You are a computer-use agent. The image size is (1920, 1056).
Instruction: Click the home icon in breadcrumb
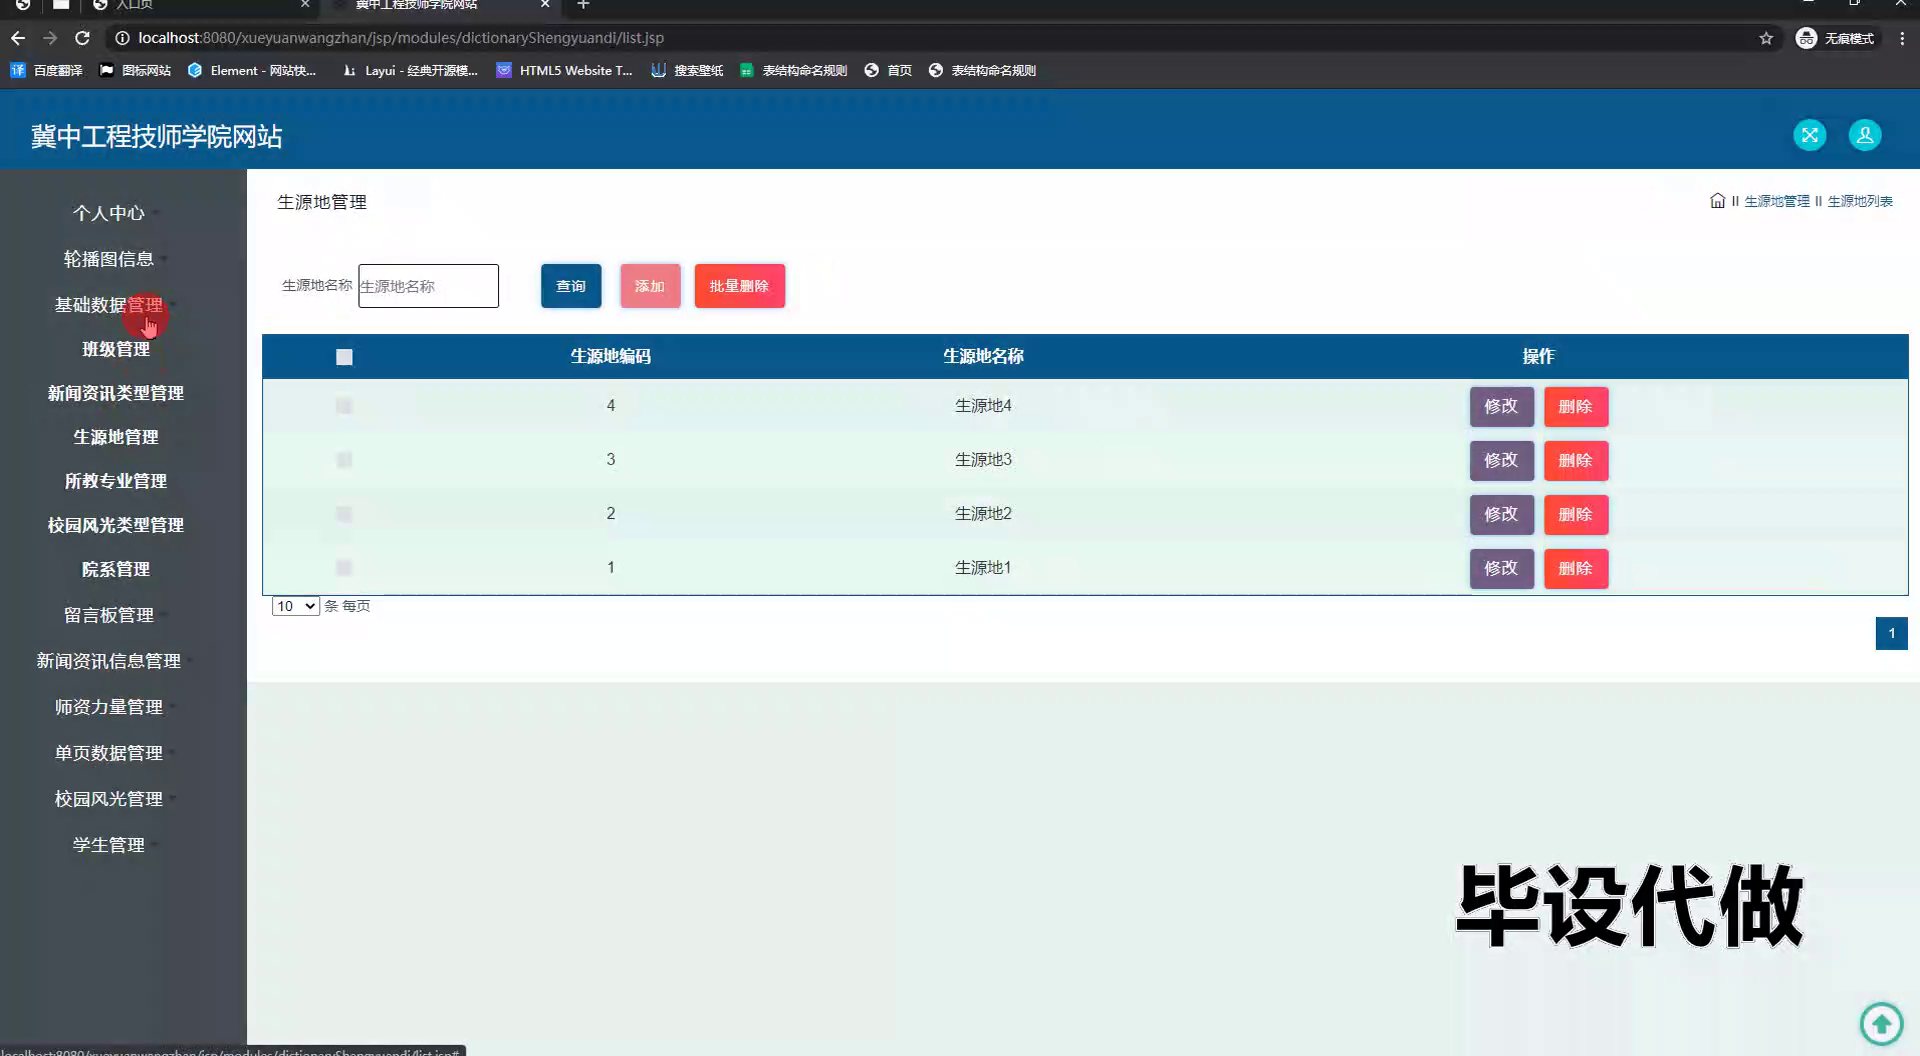coord(1717,201)
